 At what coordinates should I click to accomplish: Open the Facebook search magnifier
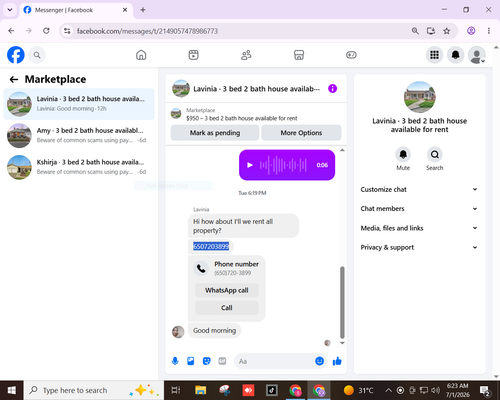37,55
